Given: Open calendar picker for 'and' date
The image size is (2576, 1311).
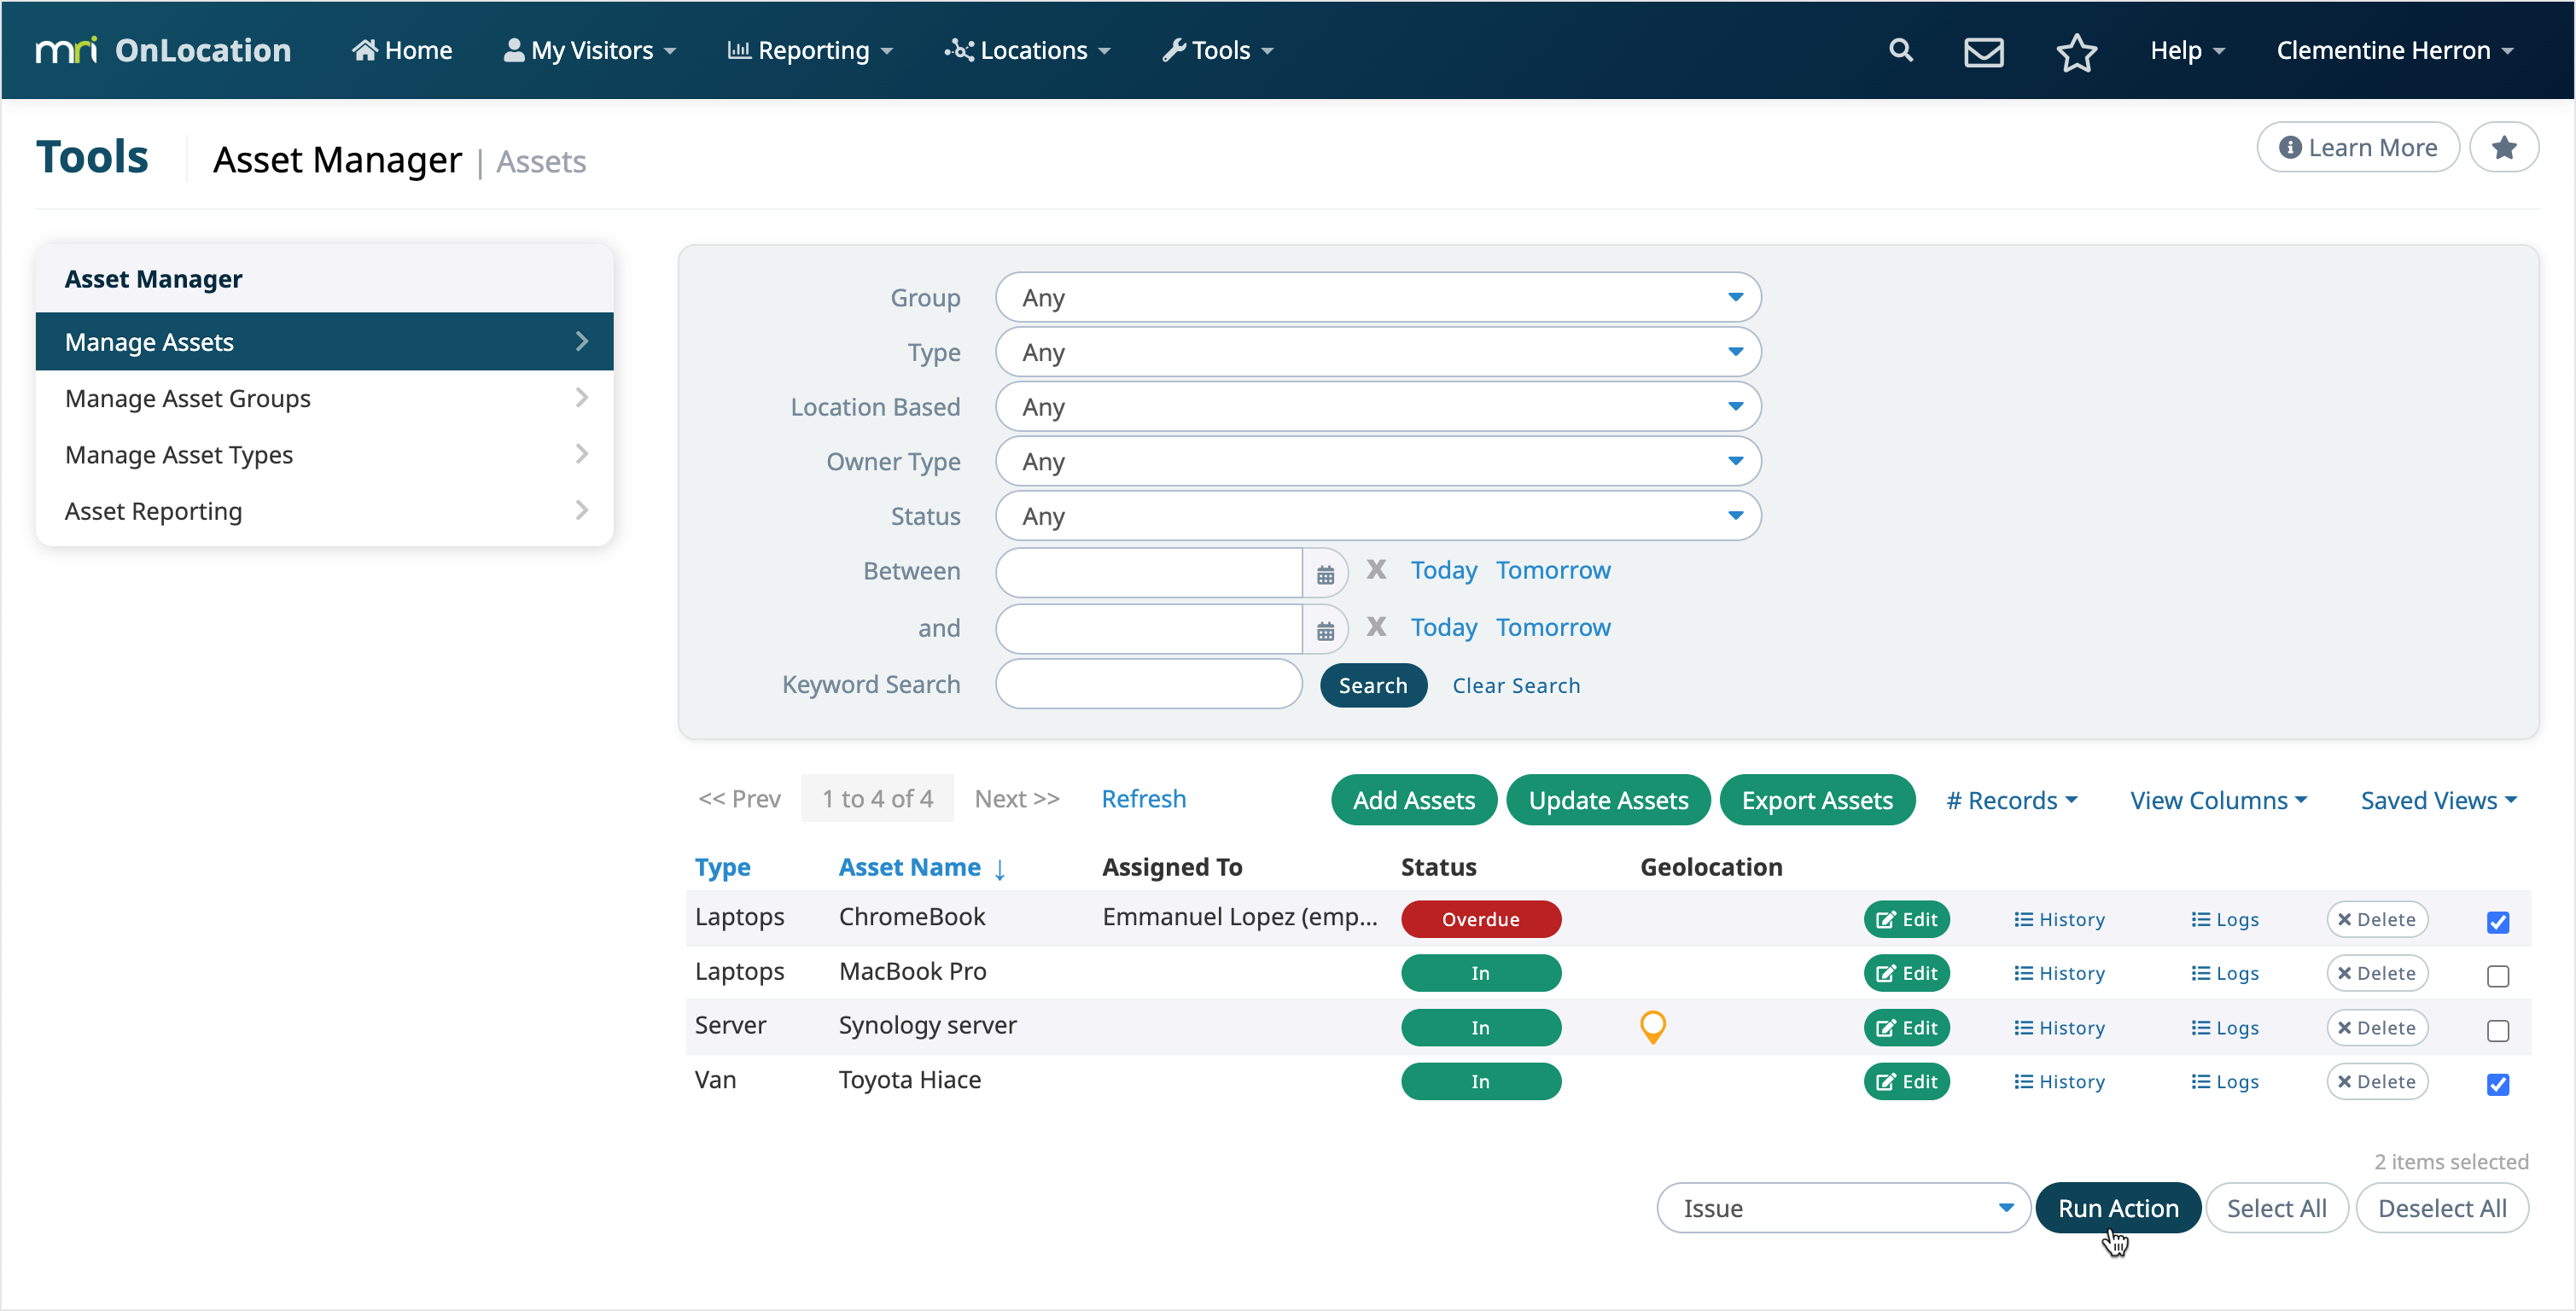Looking at the screenshot, I should (1325, 630).
